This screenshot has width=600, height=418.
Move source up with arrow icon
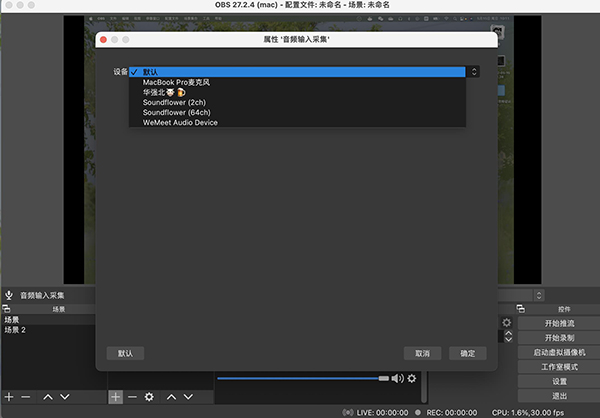pos(171,397)
